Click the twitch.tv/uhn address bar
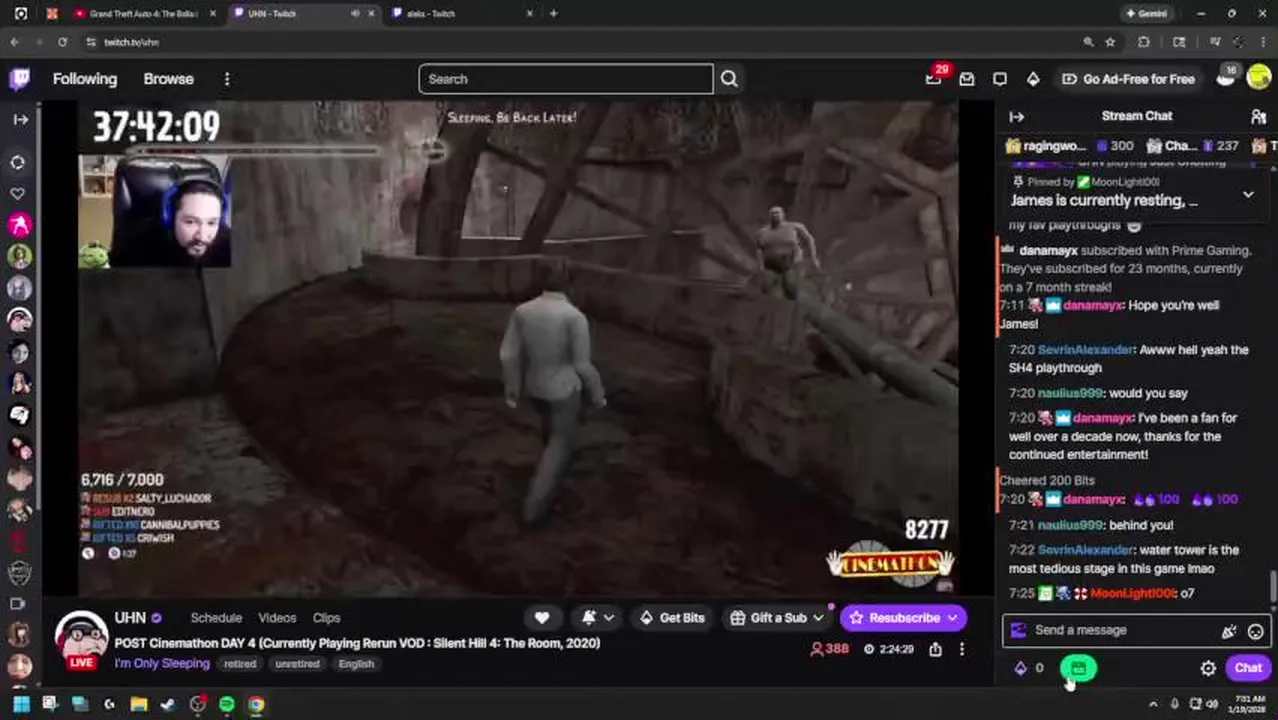The image size is (1278, 720). (x=132, y=42)
